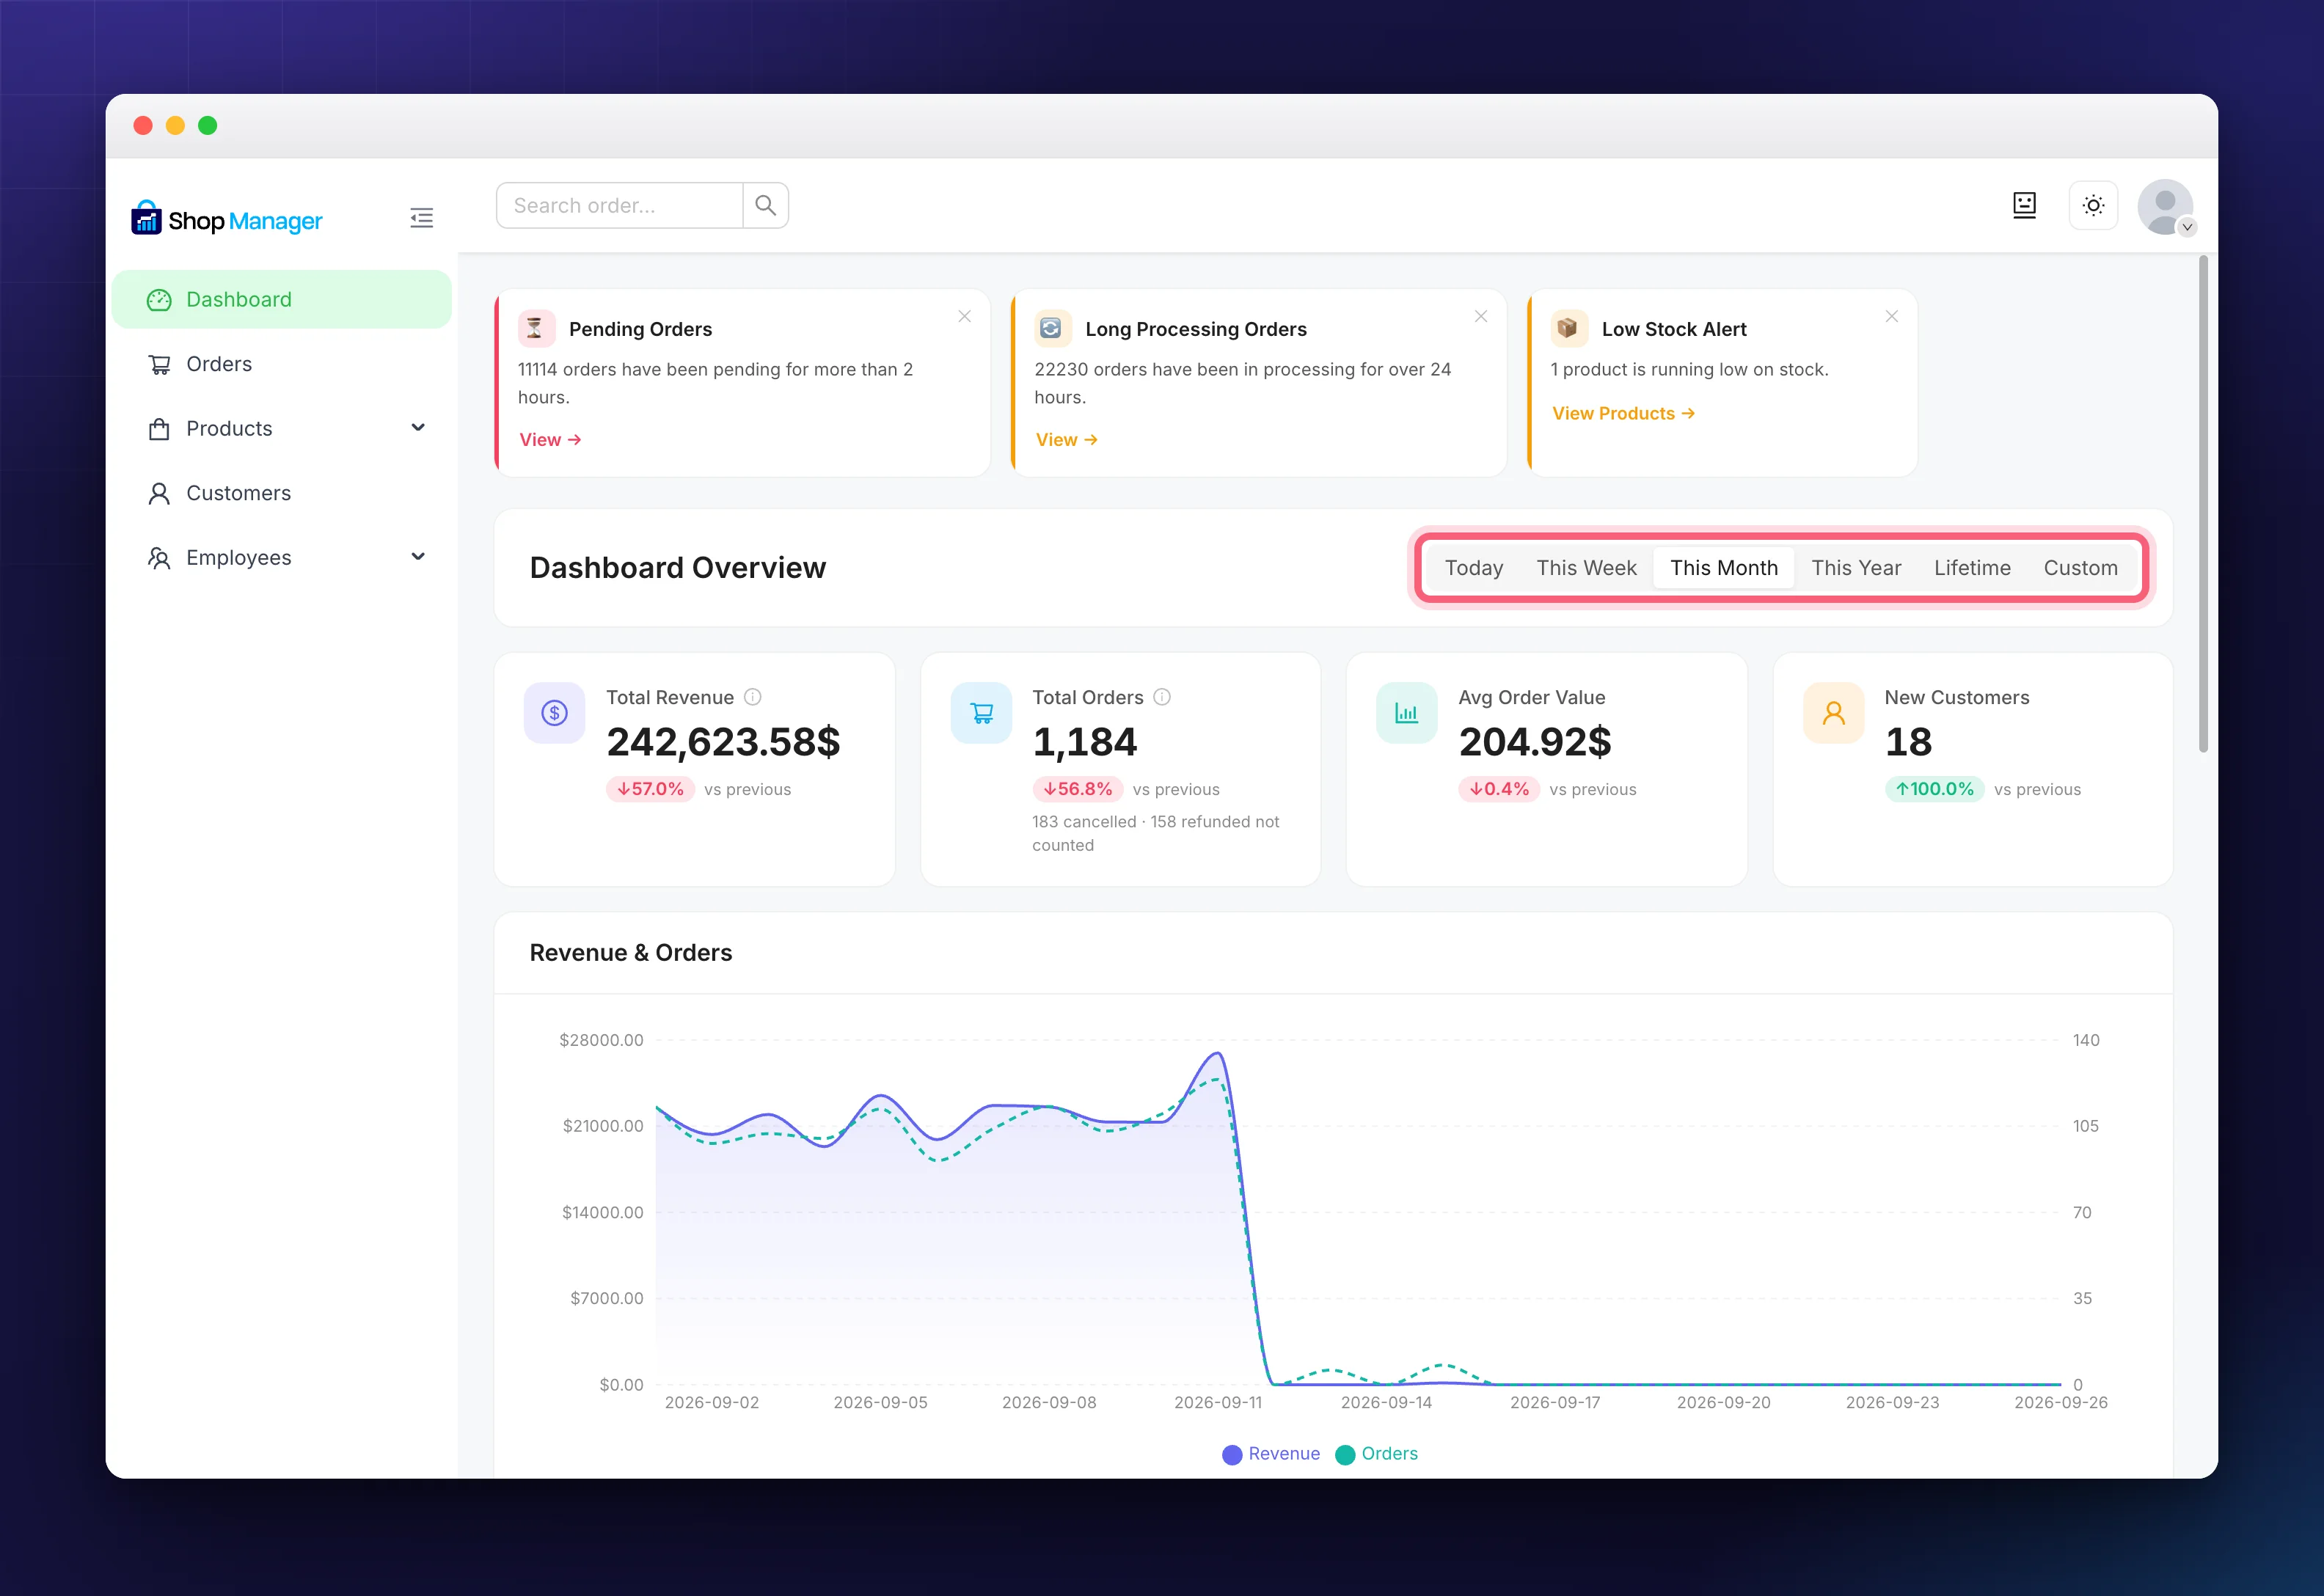Switch to This Year range
The height and width of the screenshot is (1596, 2324).
[x=1856, y=568]
